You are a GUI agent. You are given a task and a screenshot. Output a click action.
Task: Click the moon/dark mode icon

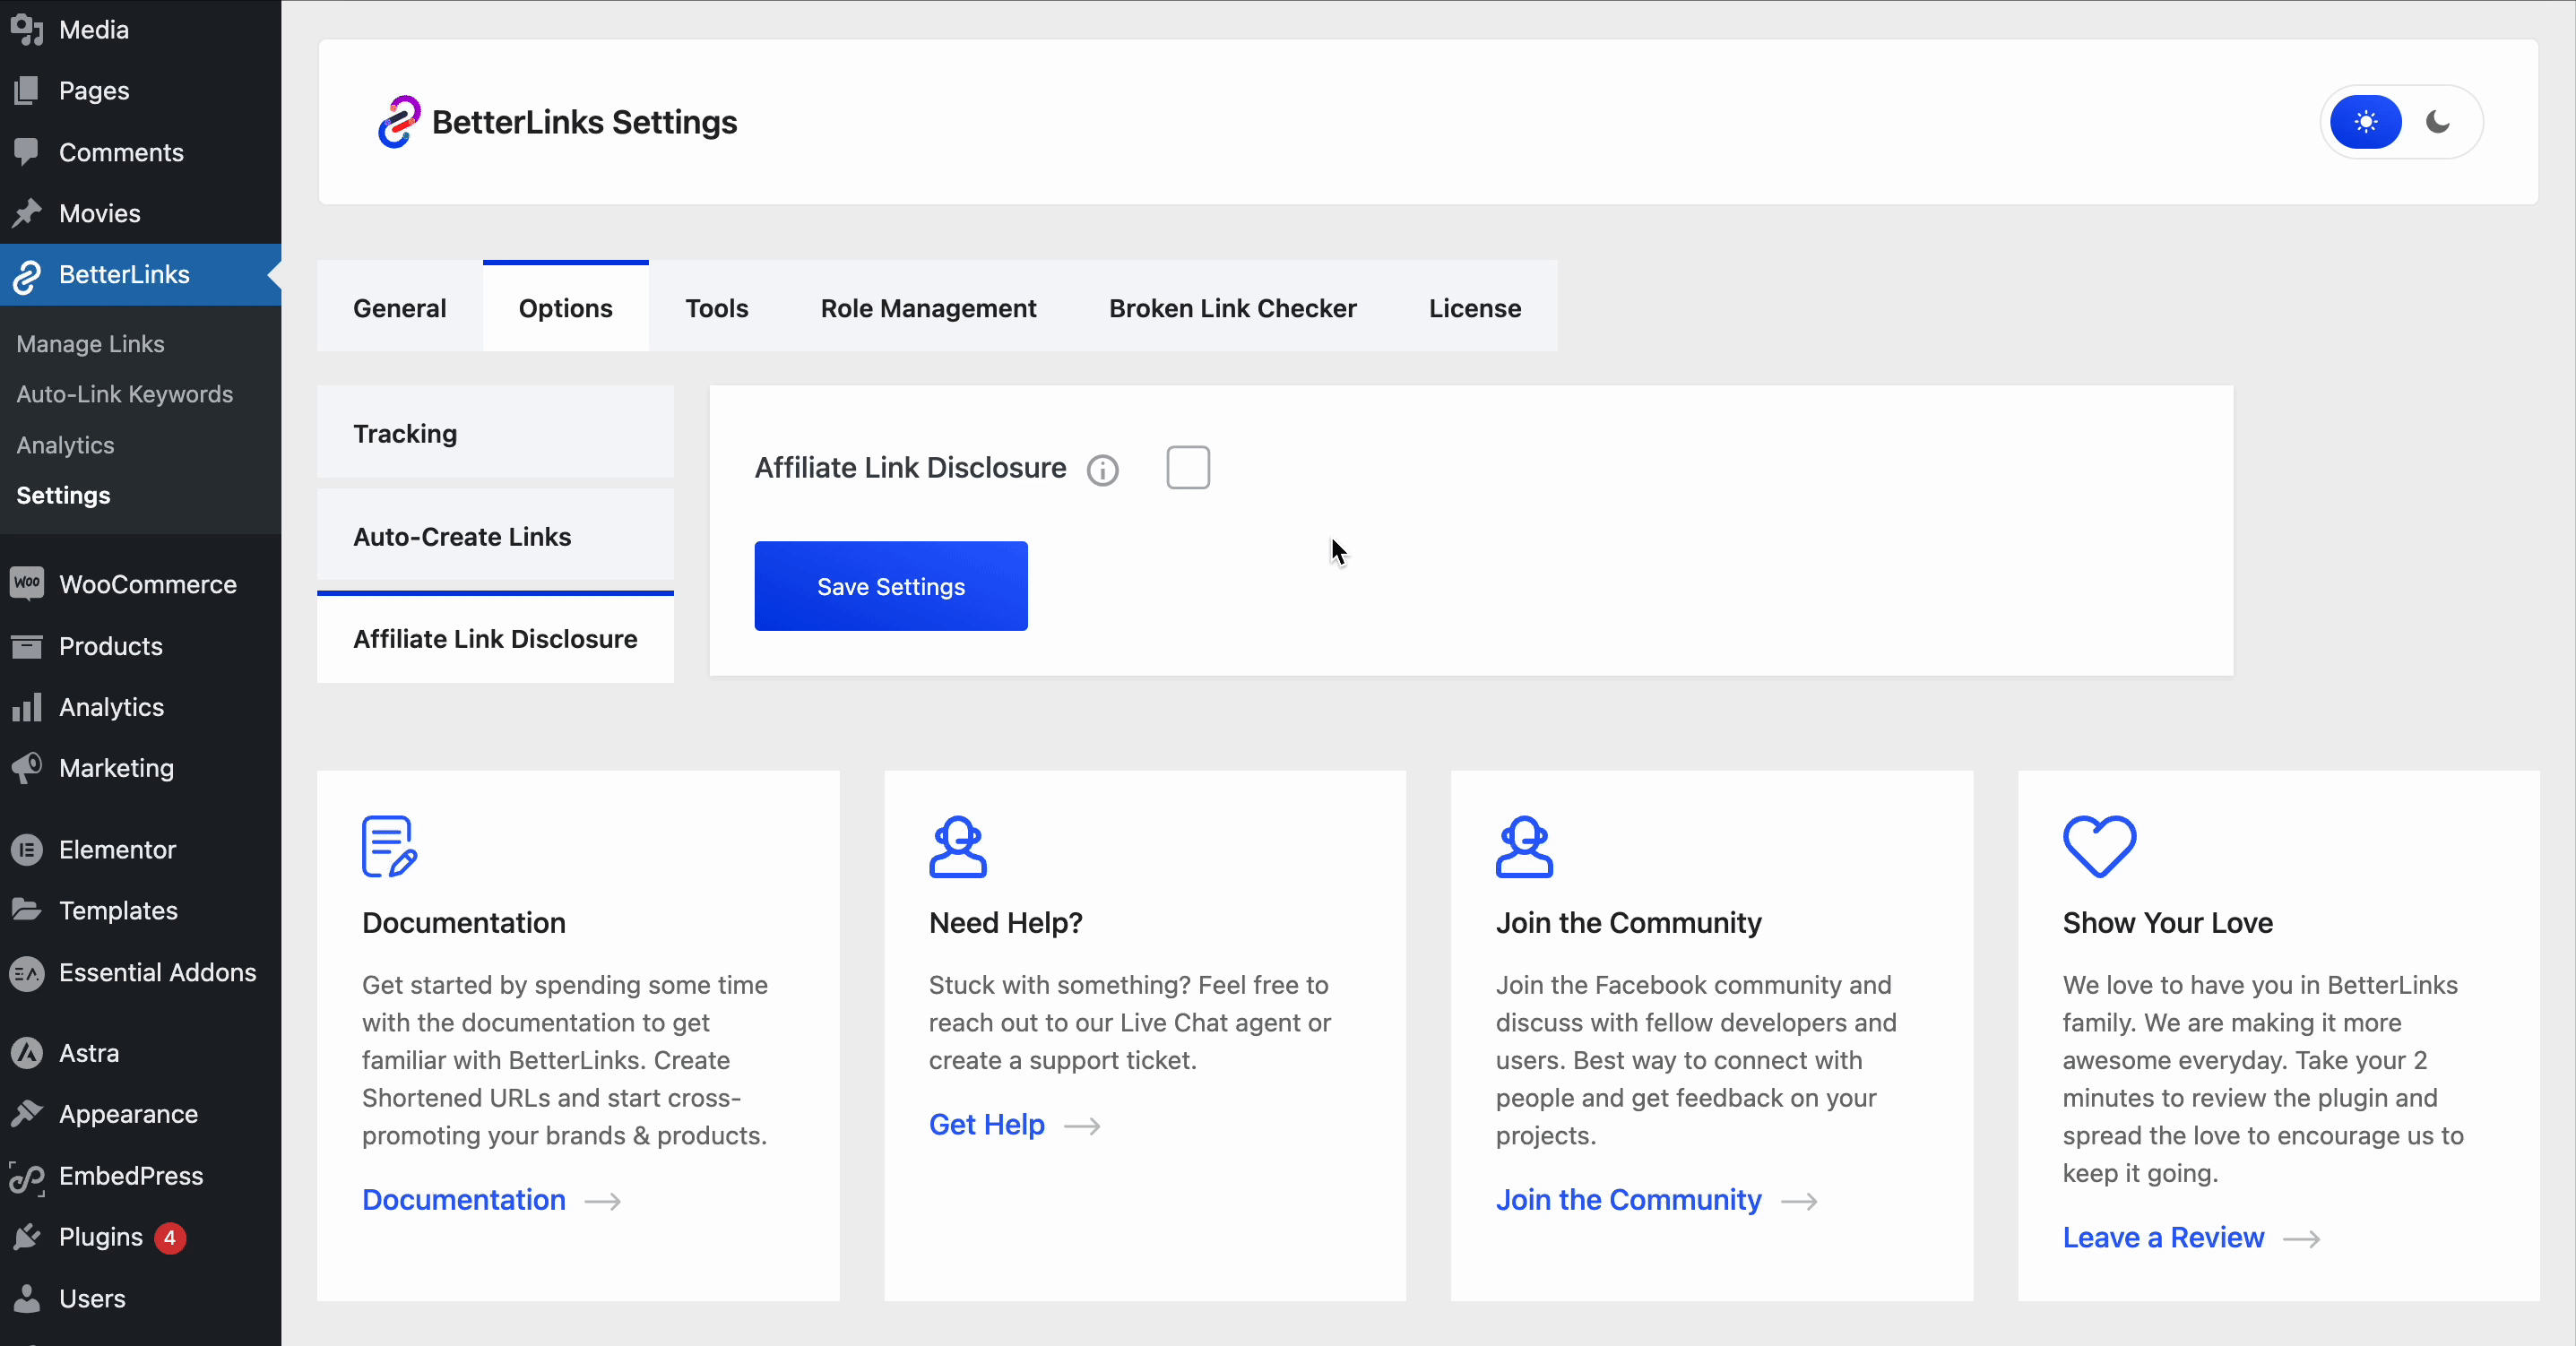click(x=2440, y=121)
